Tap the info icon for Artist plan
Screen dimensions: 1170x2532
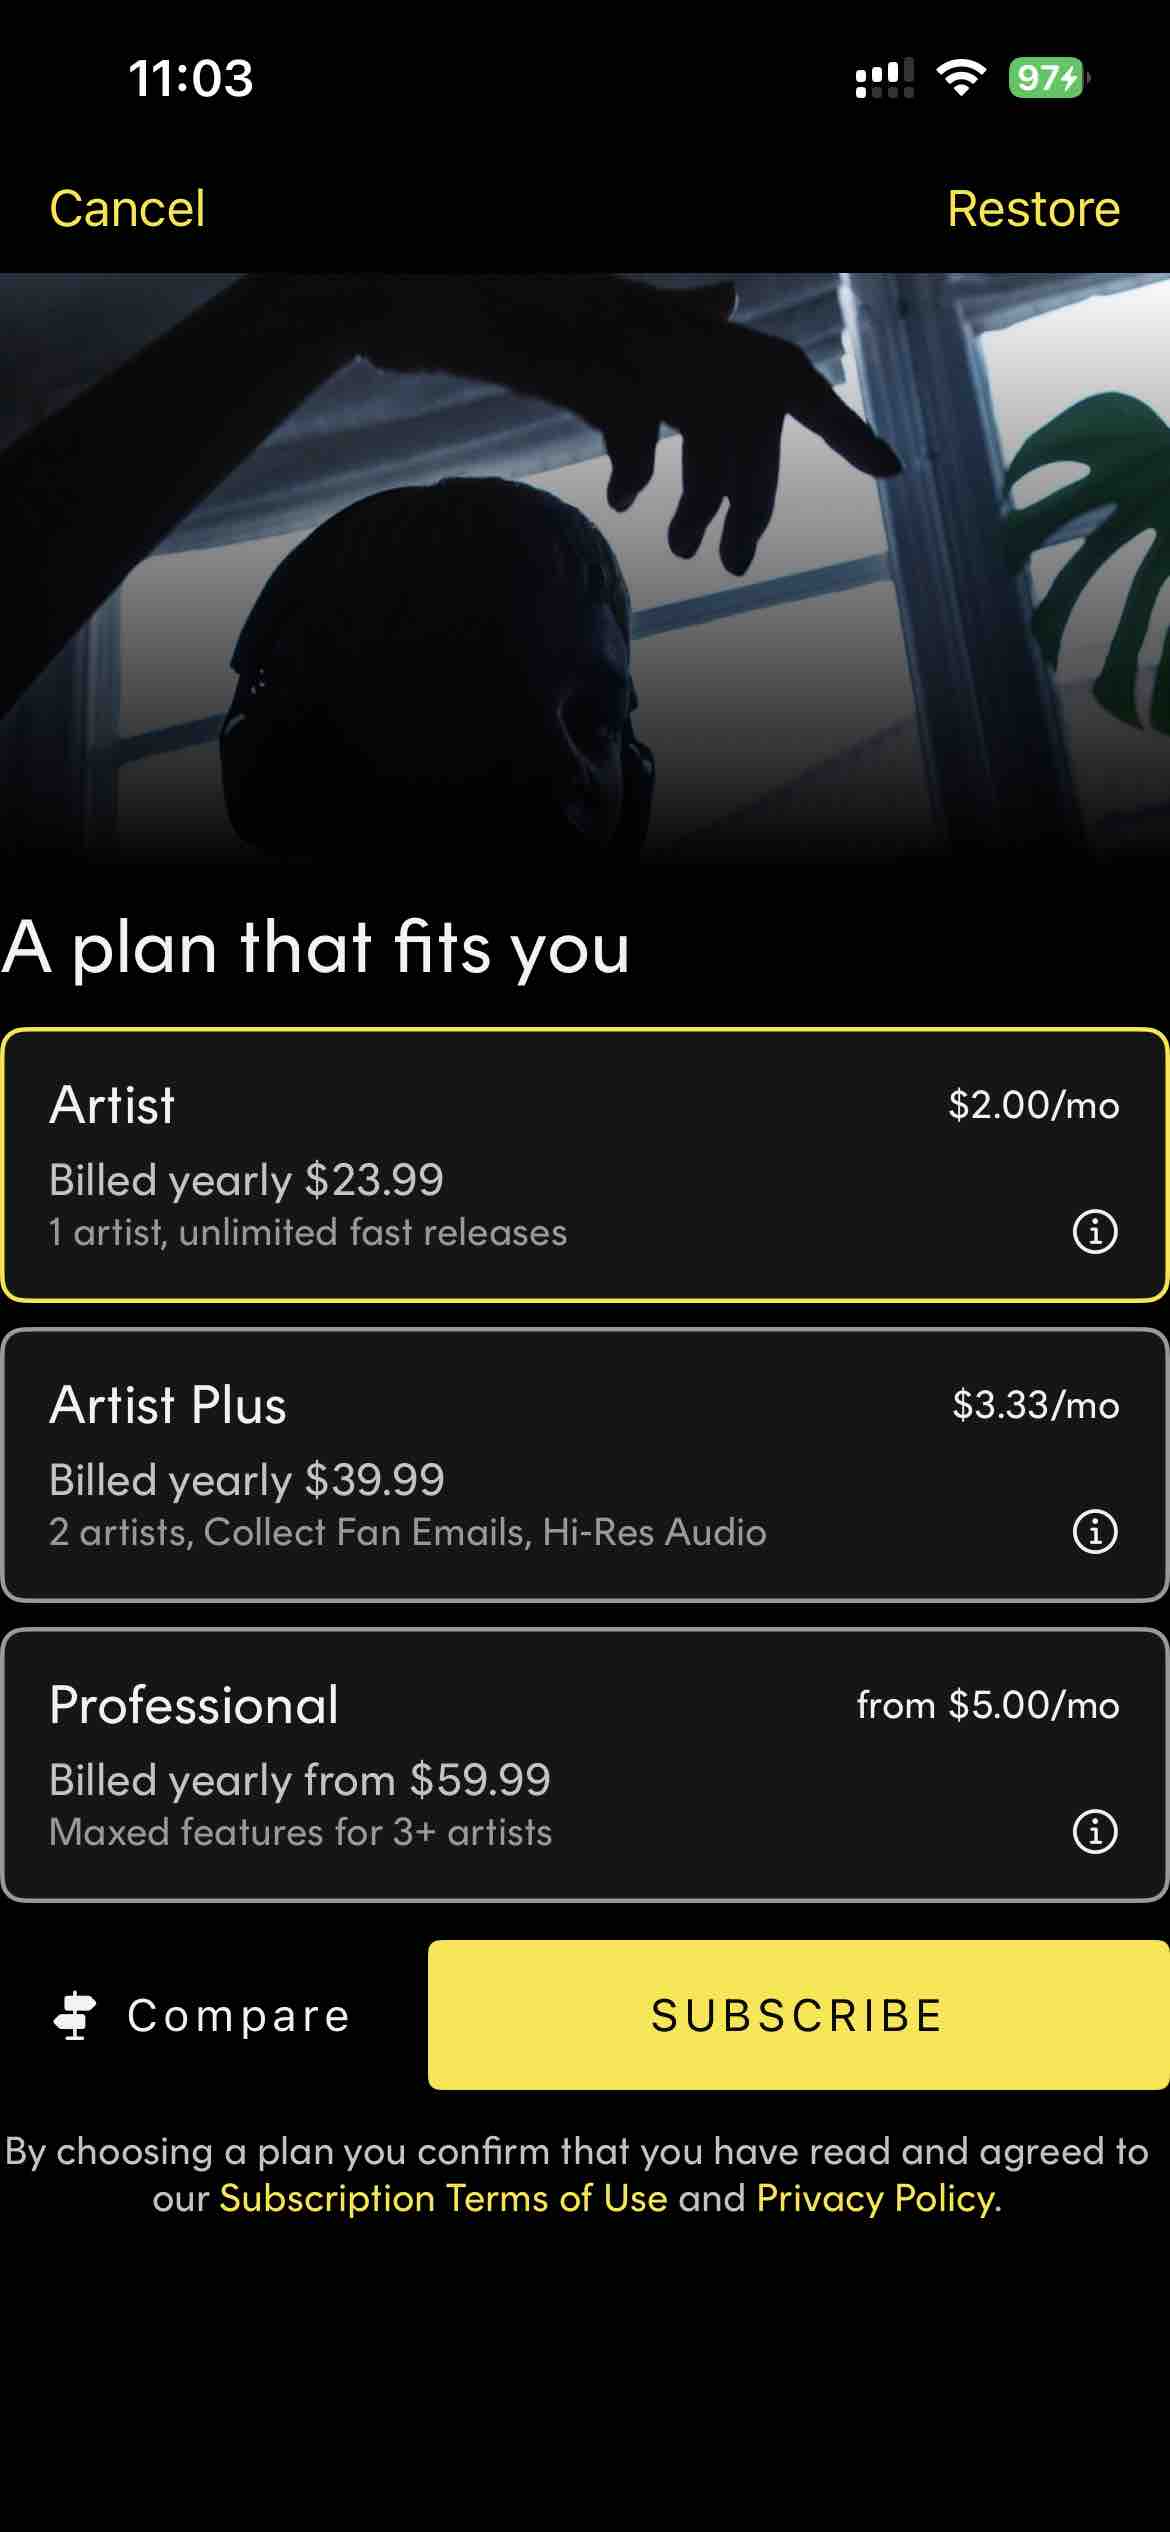1095,1231
